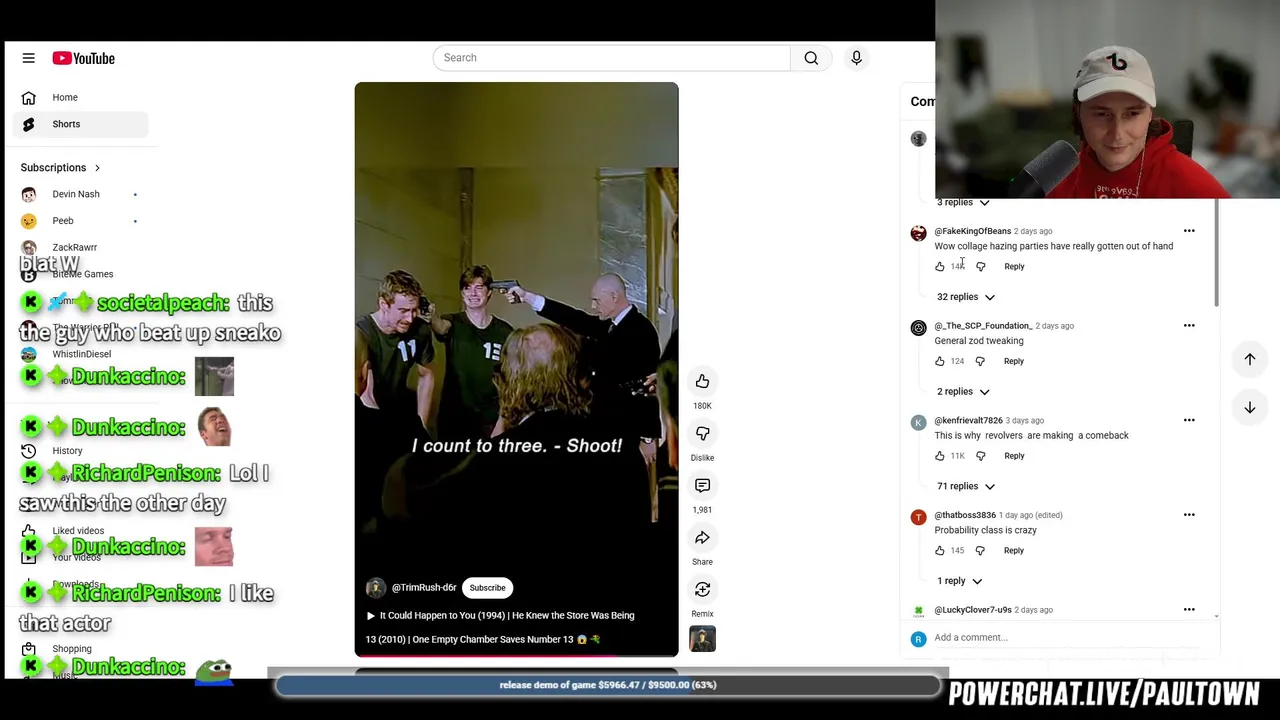Open comments on the short
1280x720 pixels.
point(702,485)
